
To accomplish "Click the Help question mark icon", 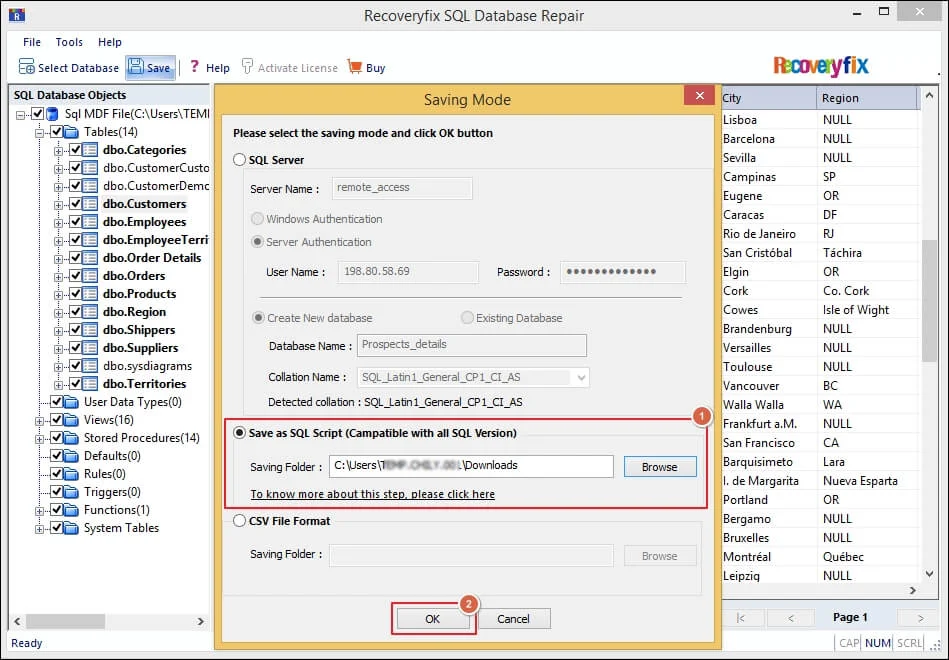I will [194, 66].
